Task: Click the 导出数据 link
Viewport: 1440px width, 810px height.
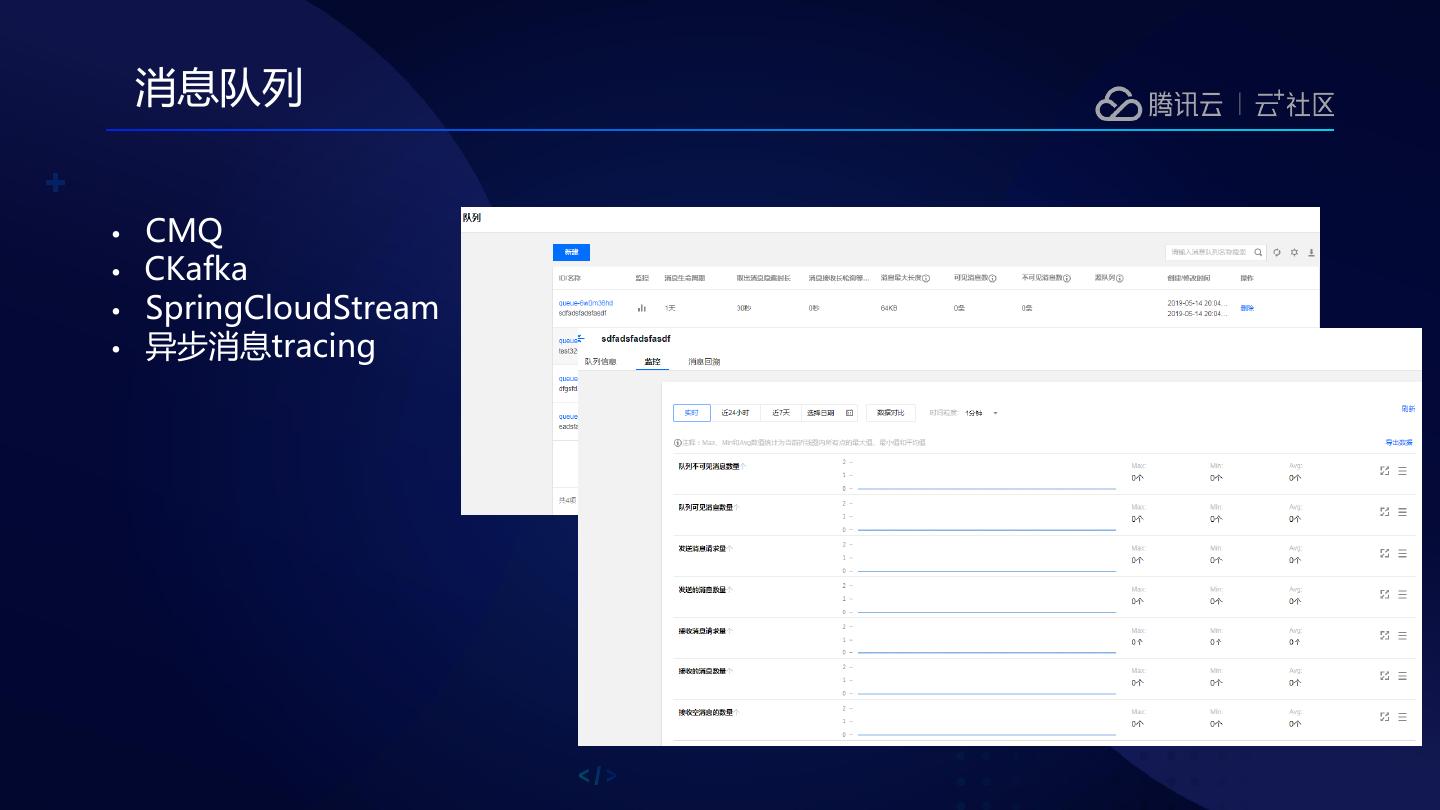Action: (x=1398, y=442)
